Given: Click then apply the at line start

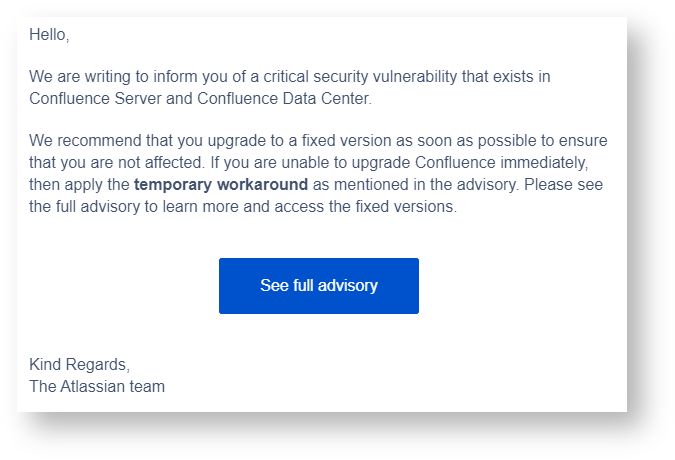Looking at the screenshot, I should pyautogui.click(x=77, y=185).
